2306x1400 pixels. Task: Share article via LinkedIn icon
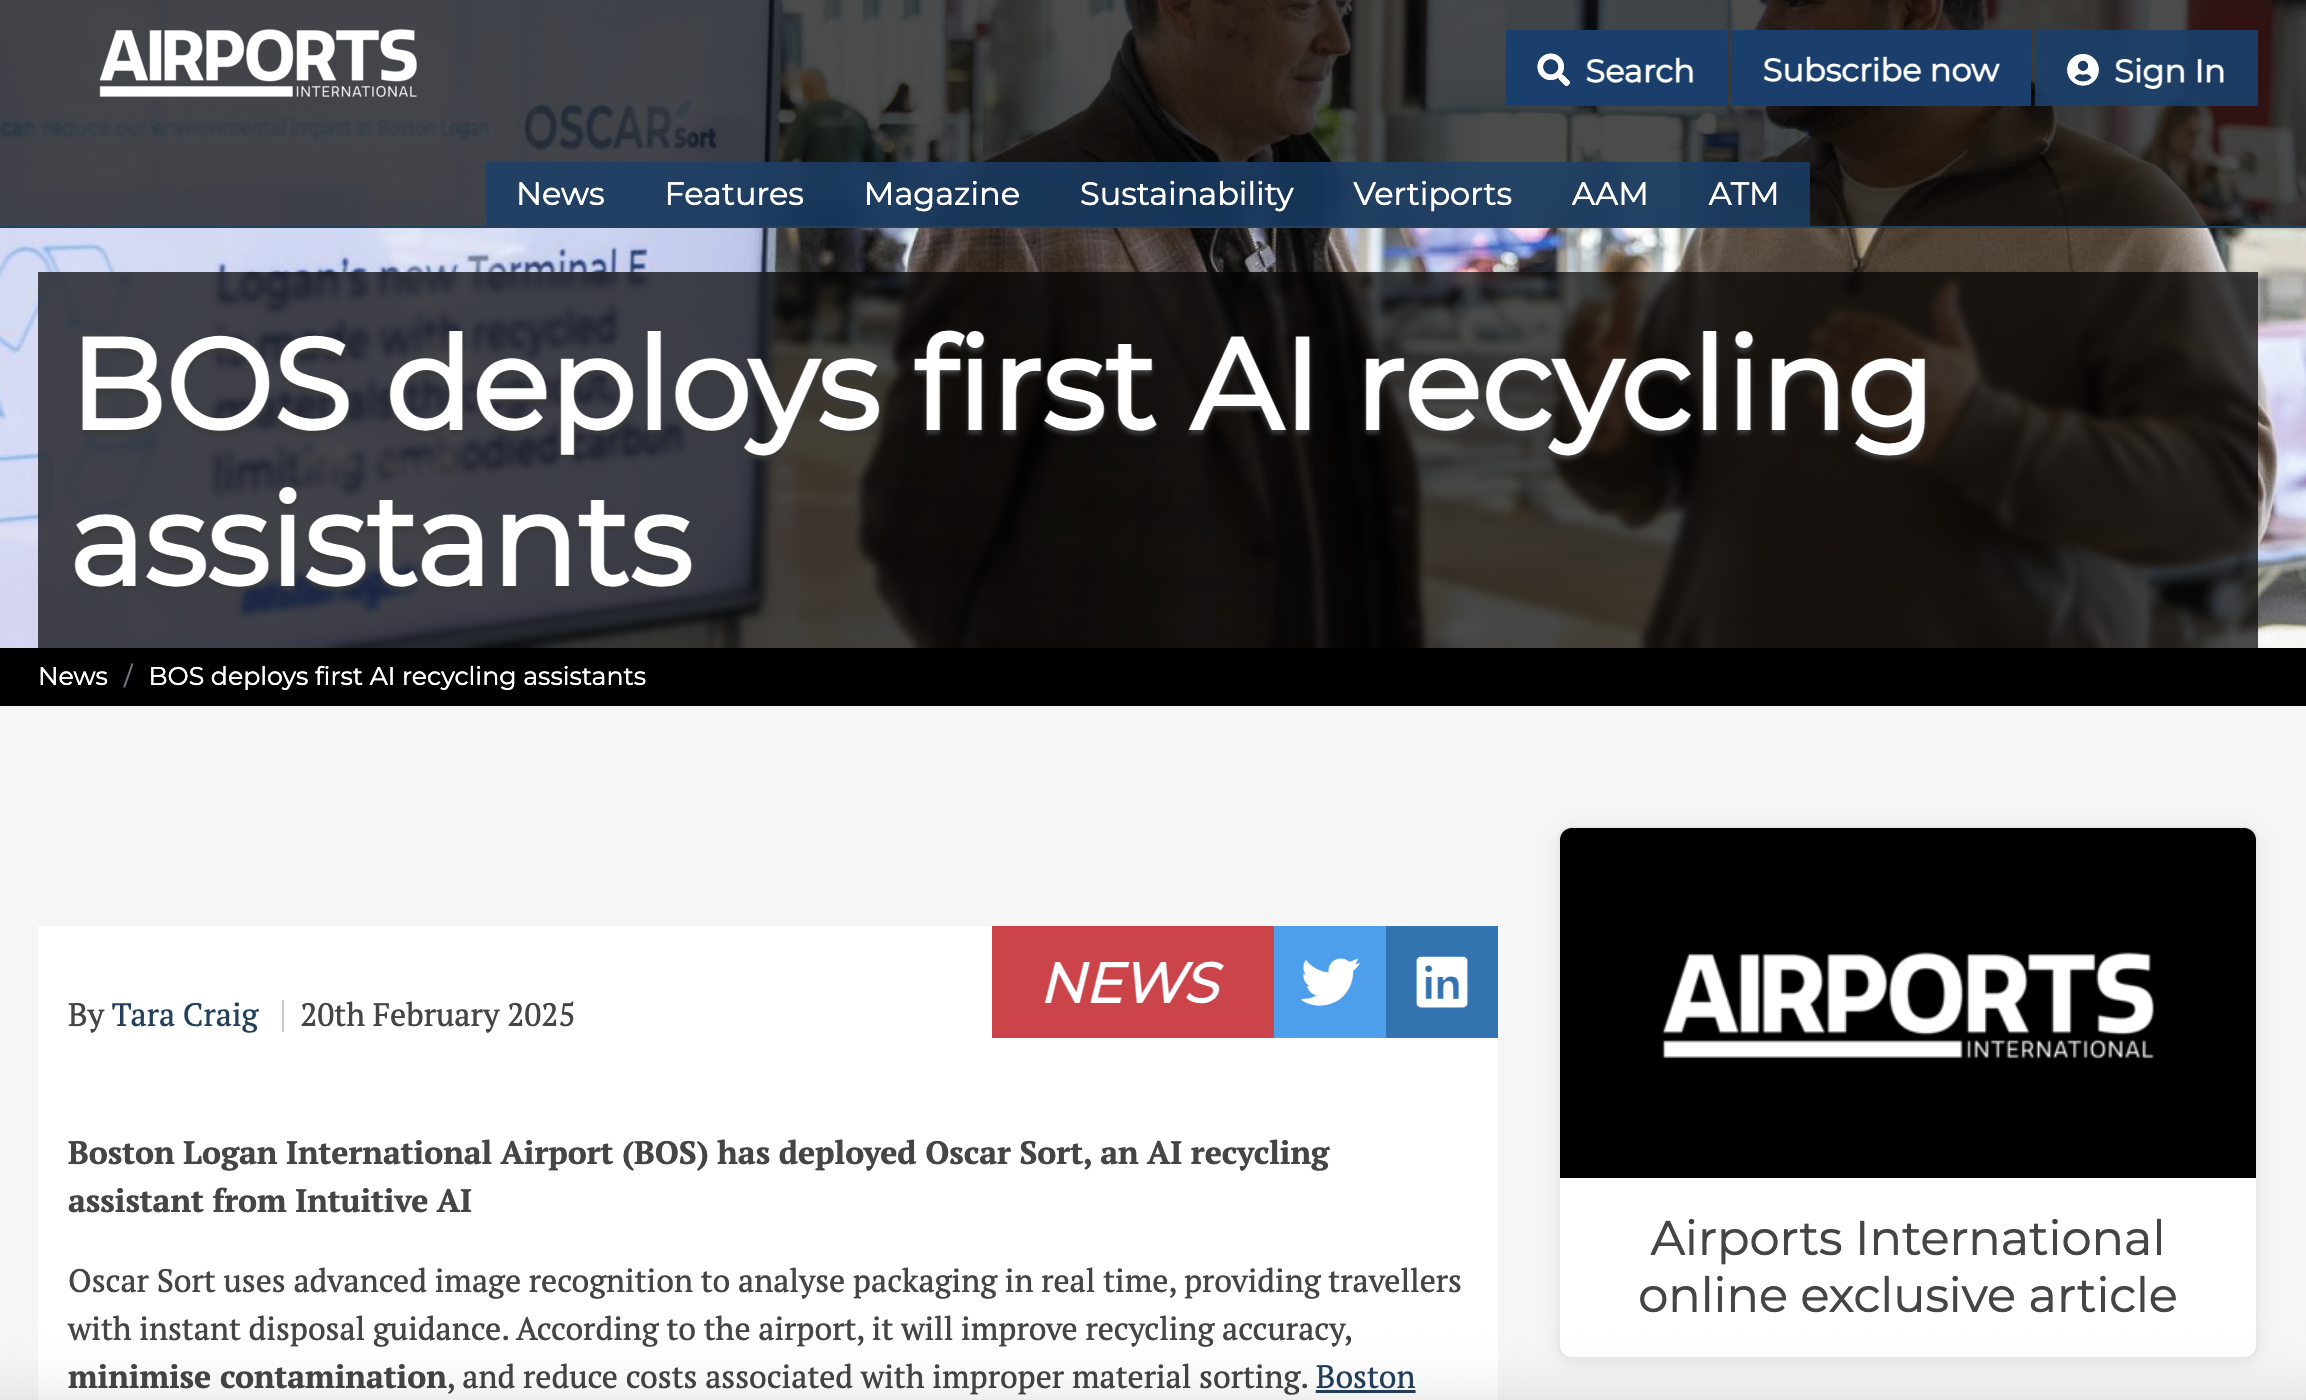click(x=1442, y=982)
